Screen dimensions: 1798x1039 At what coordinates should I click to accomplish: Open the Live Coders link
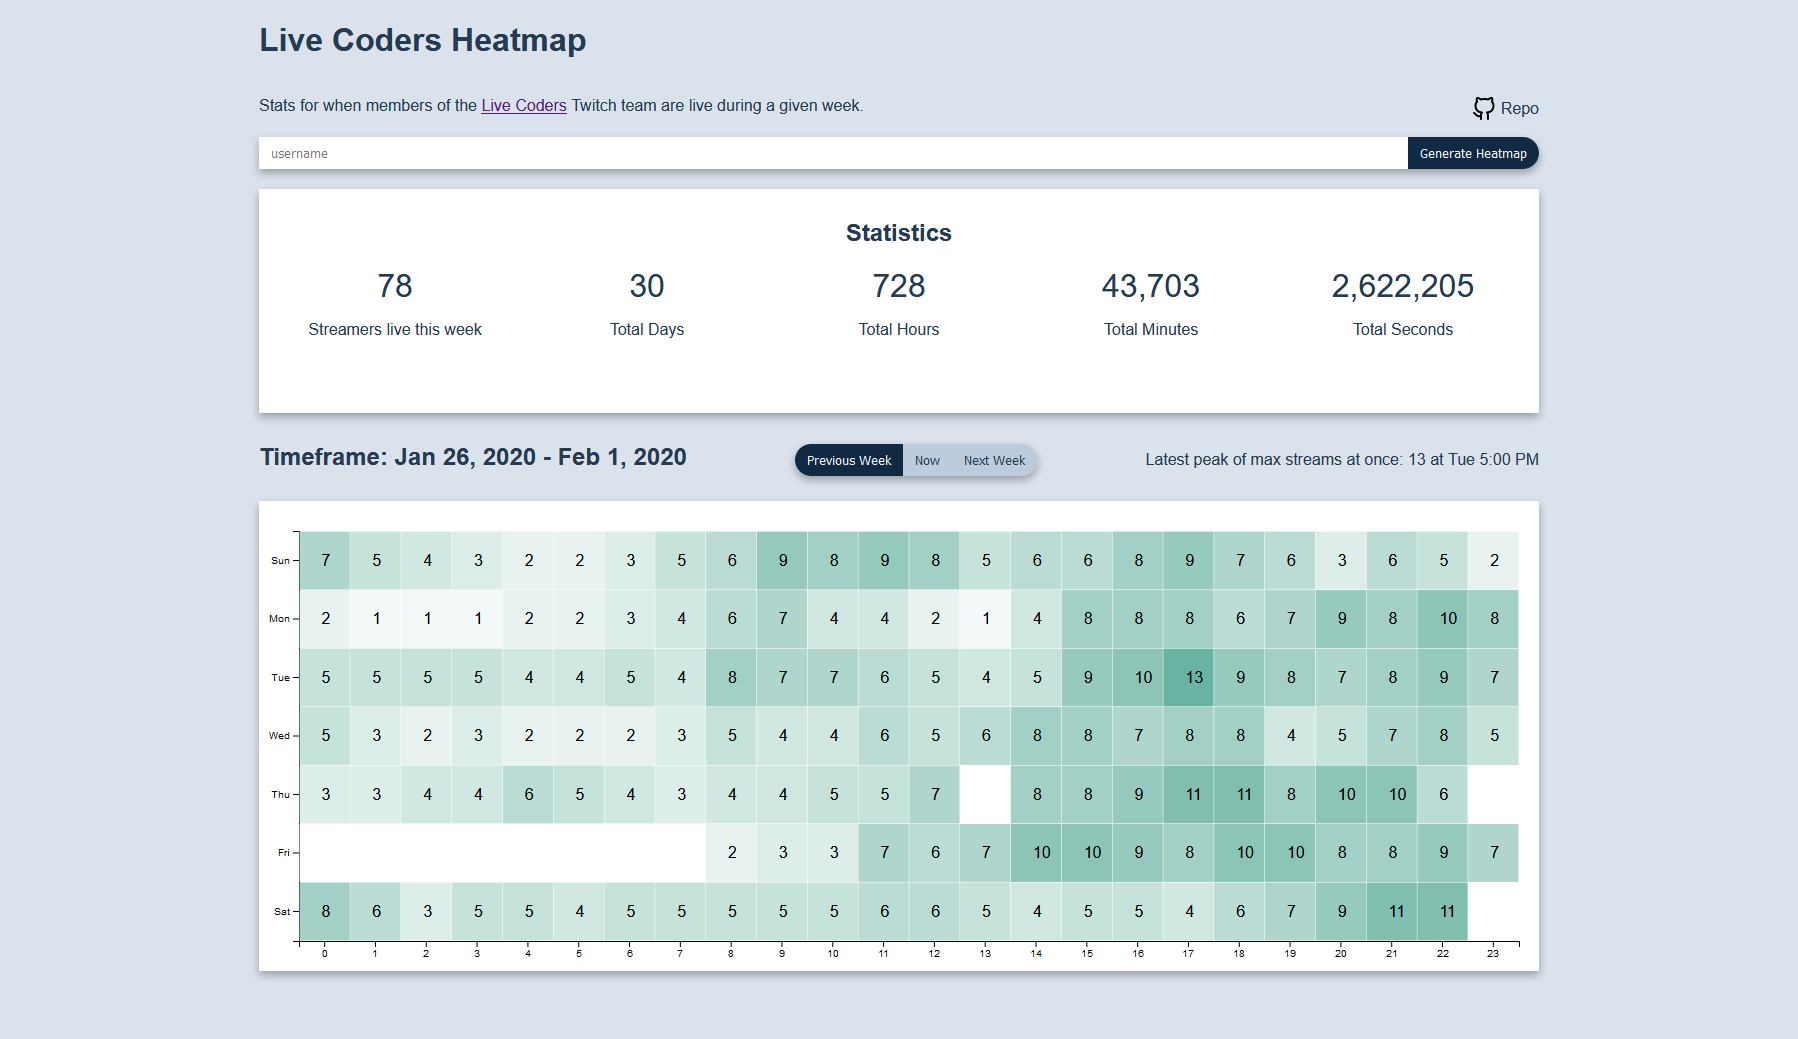[x=524, y=105]
